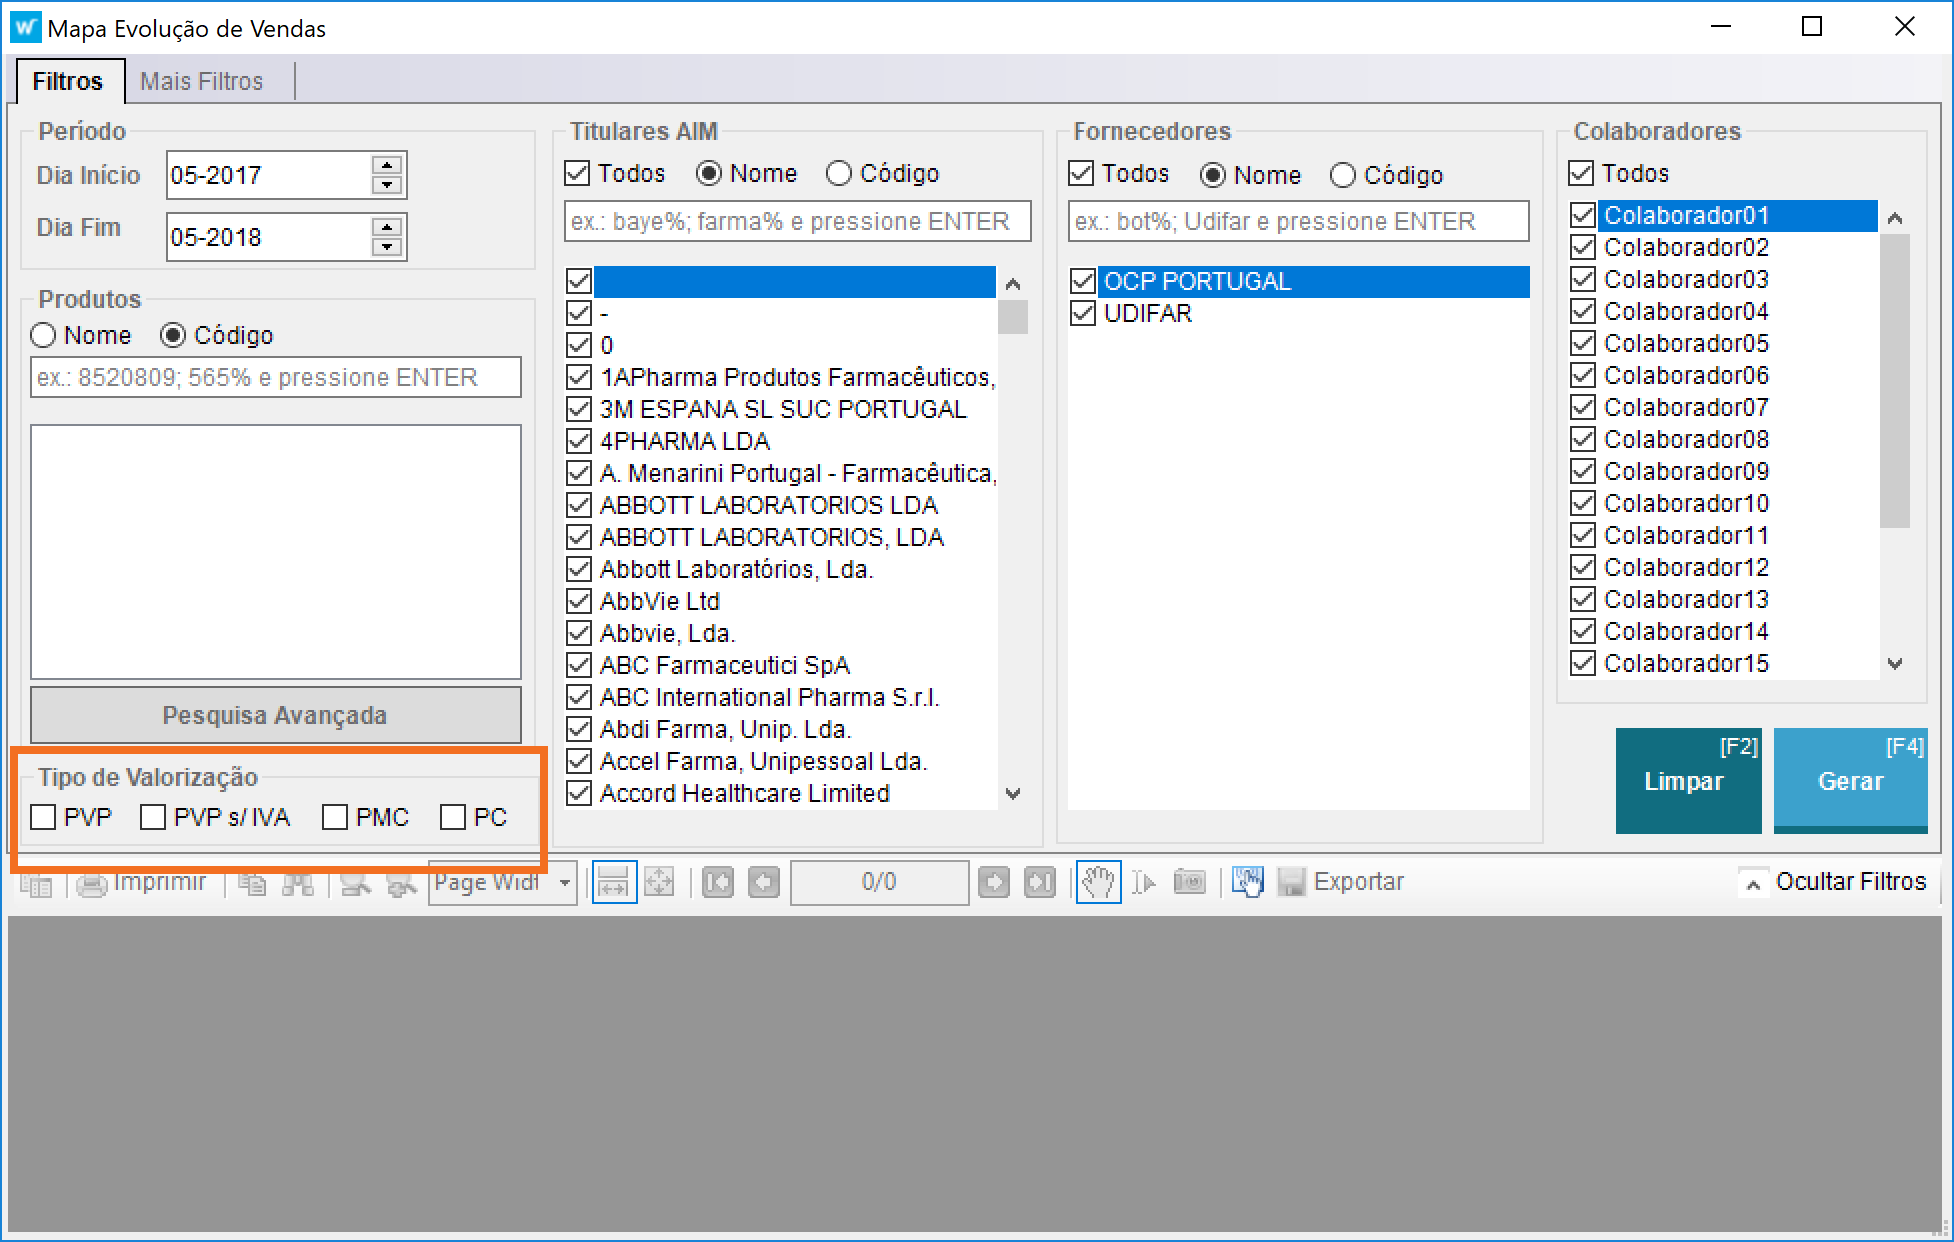Click the binoculars find icon
Screen dimensions: 1954x1242
[x=298, y=884]
